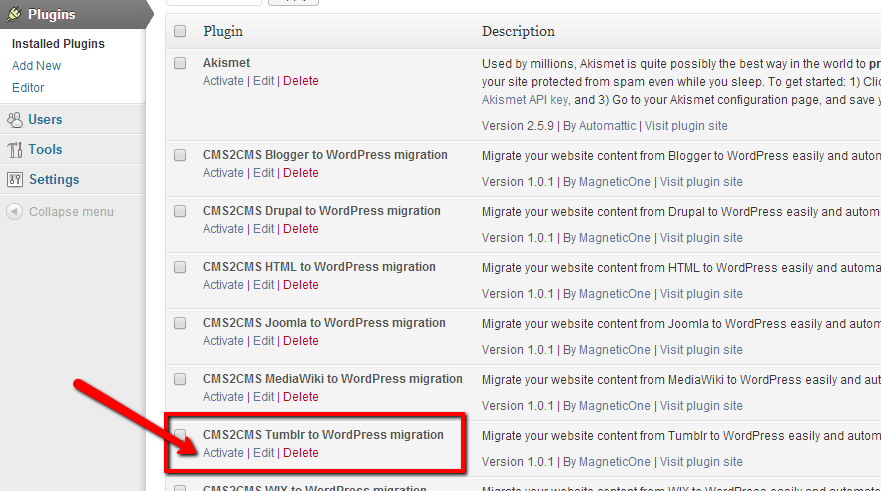Click the Plugin column header

(223, 31)
